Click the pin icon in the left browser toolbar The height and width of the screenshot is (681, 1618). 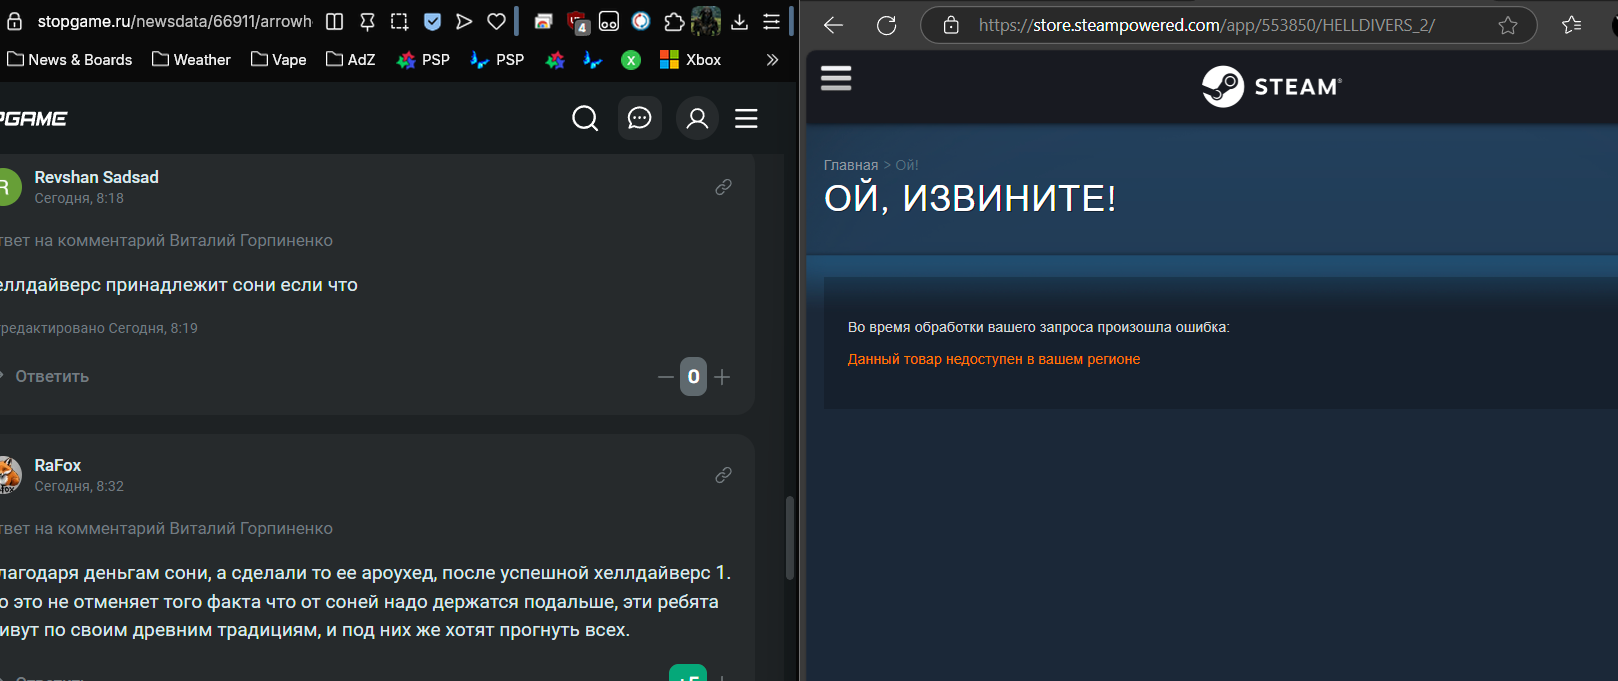click(x=367, y=21)
